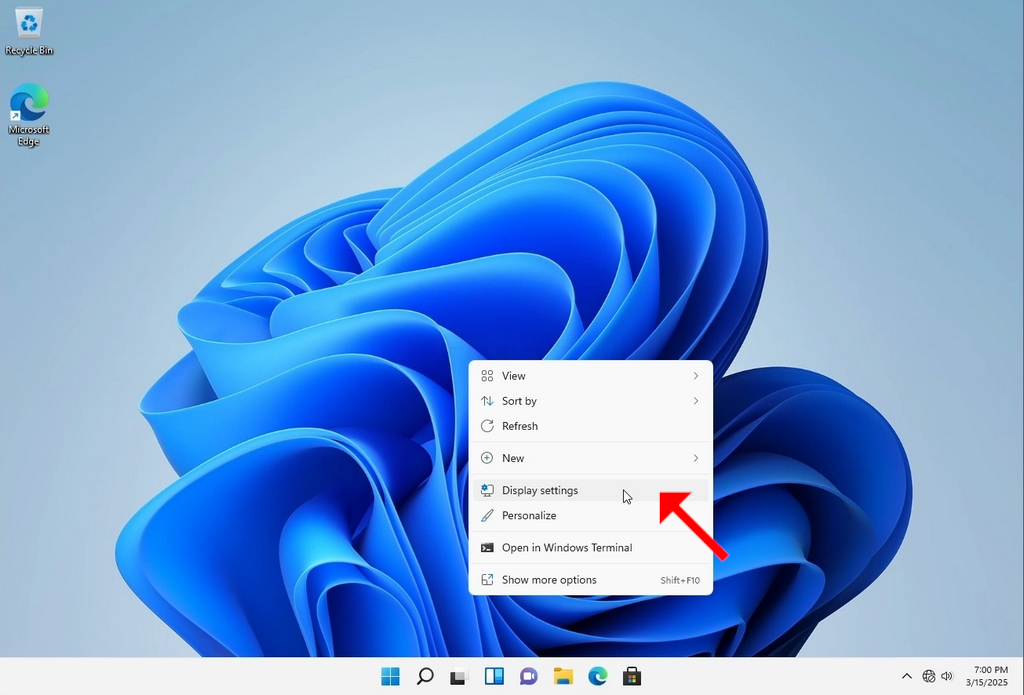Expand the chevron next to View
This screenshot has height=695, width=1024.
[696, 376]
